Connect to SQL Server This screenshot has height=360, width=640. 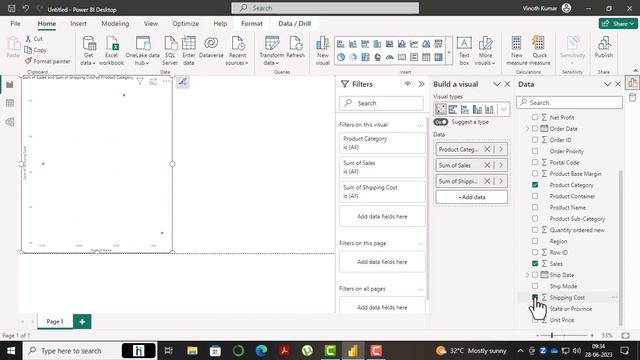point(170,51)
